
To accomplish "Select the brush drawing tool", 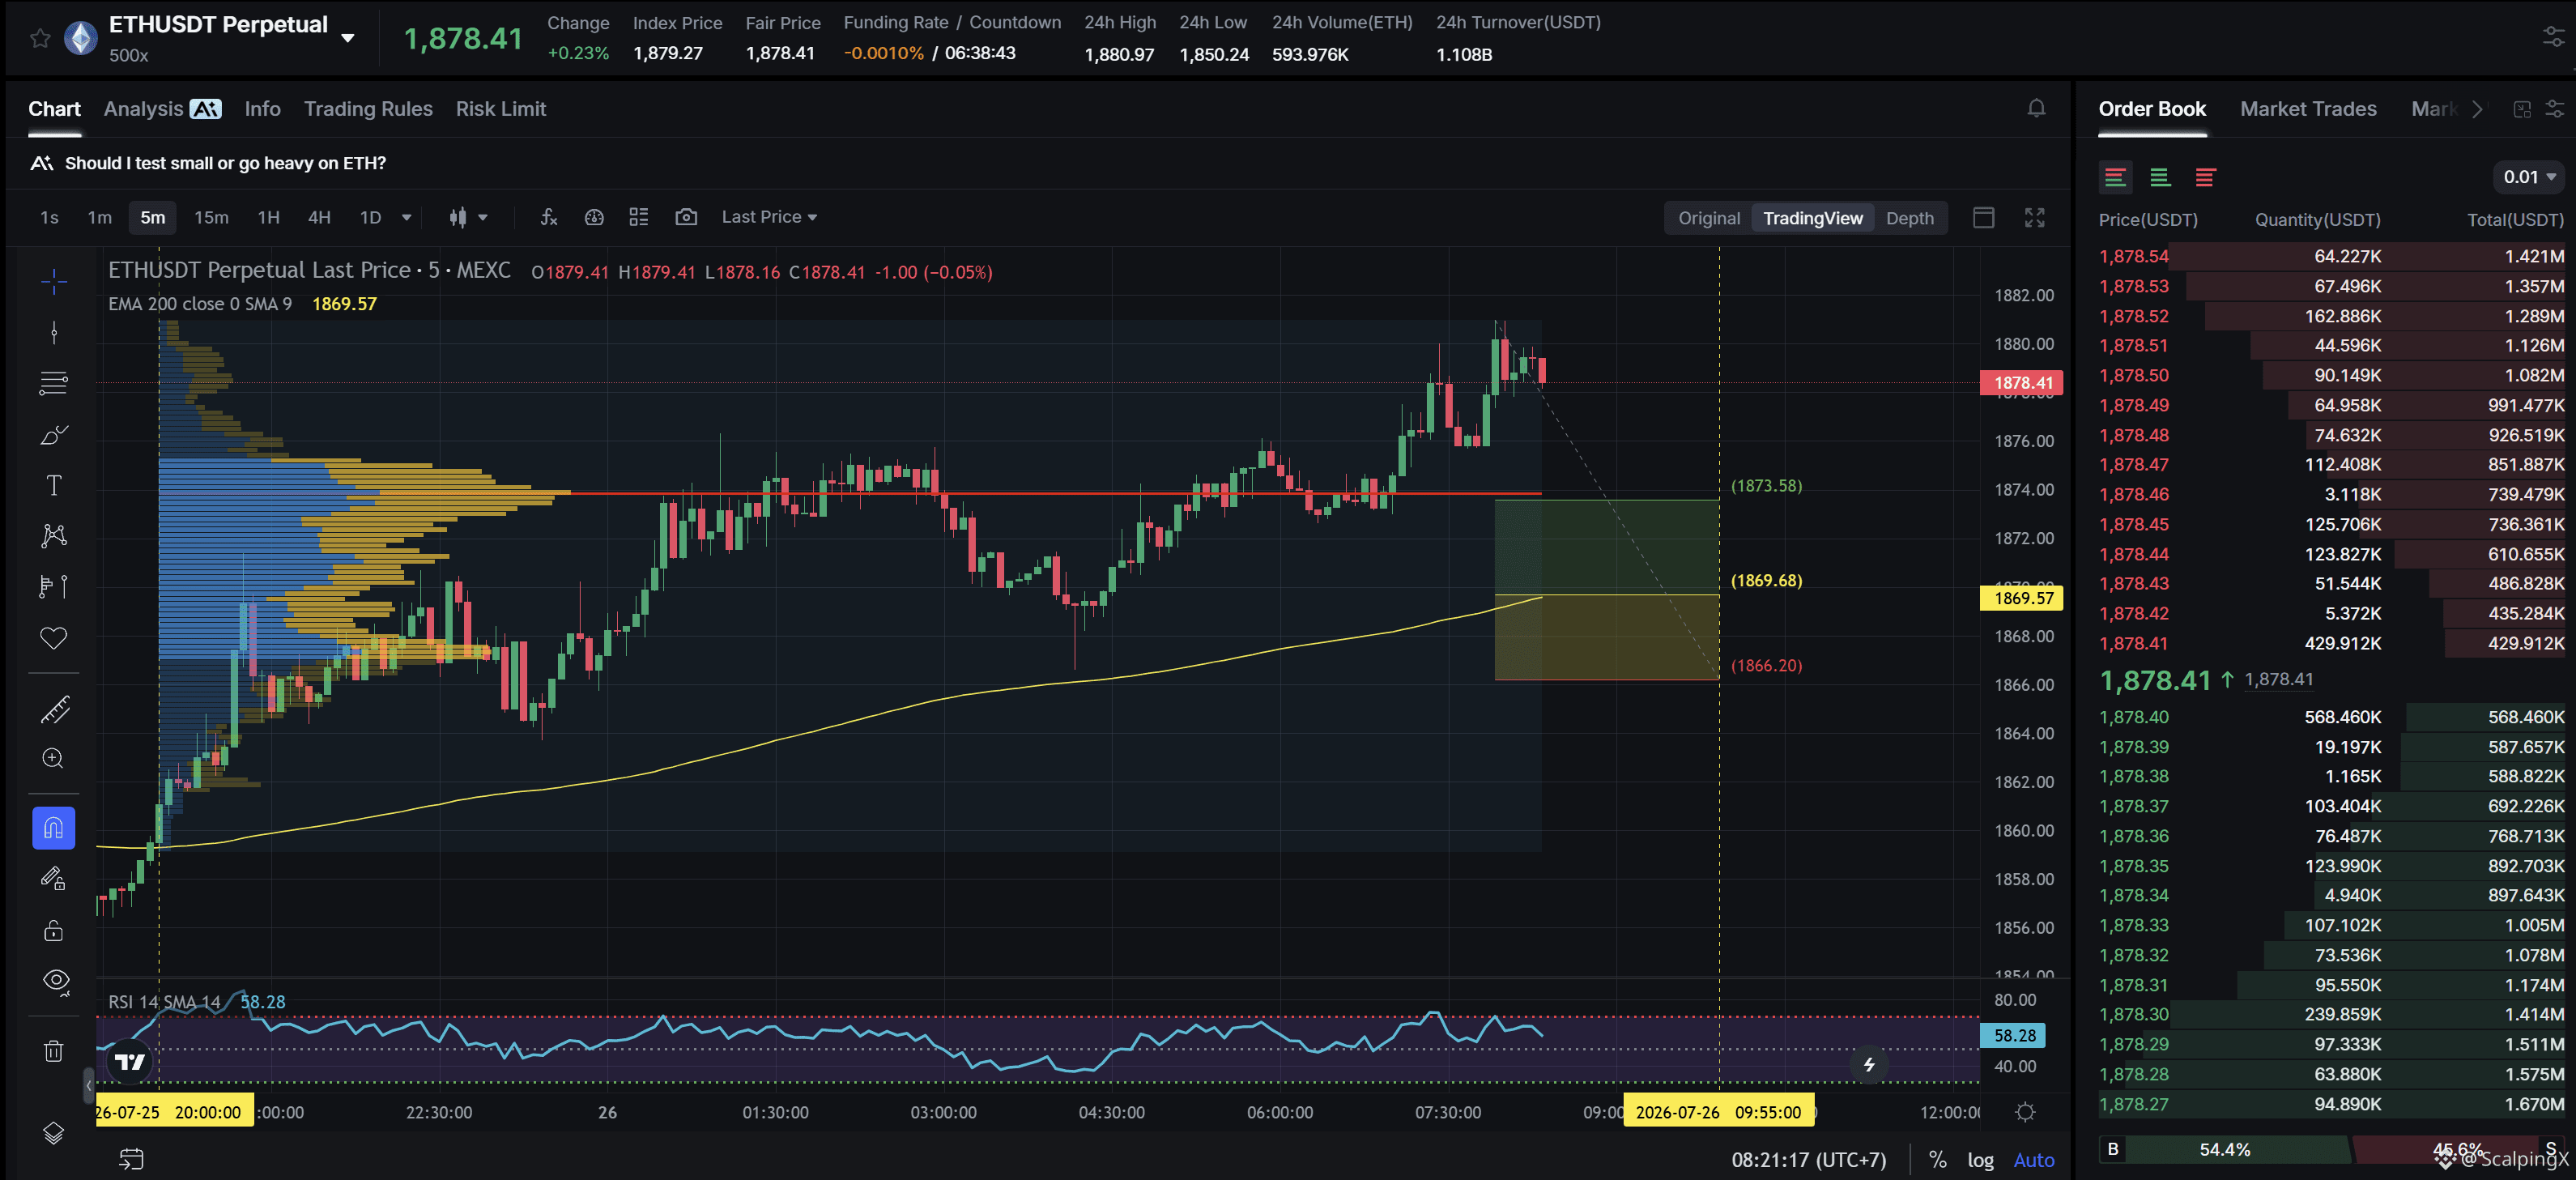I will pos(54,434).
